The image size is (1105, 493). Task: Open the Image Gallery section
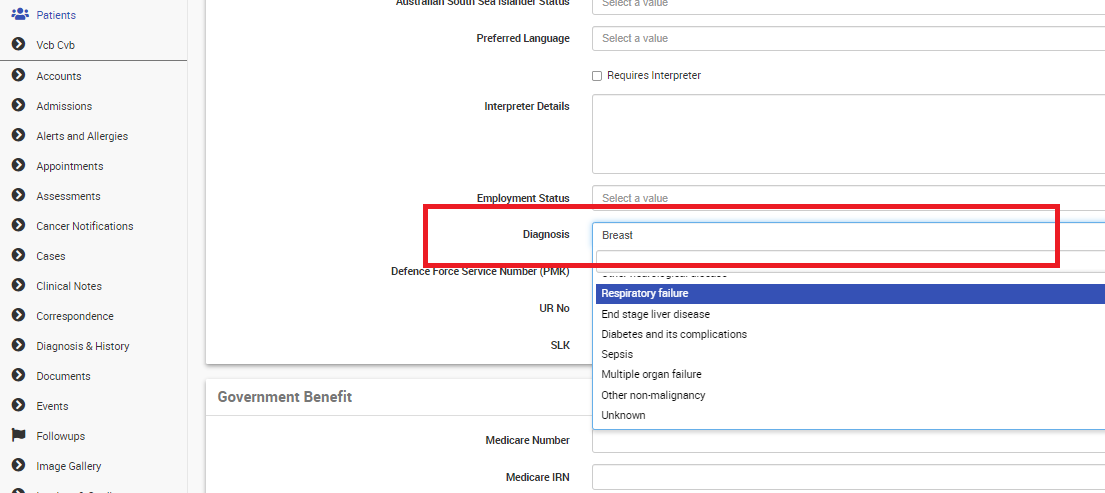(69, 466)
